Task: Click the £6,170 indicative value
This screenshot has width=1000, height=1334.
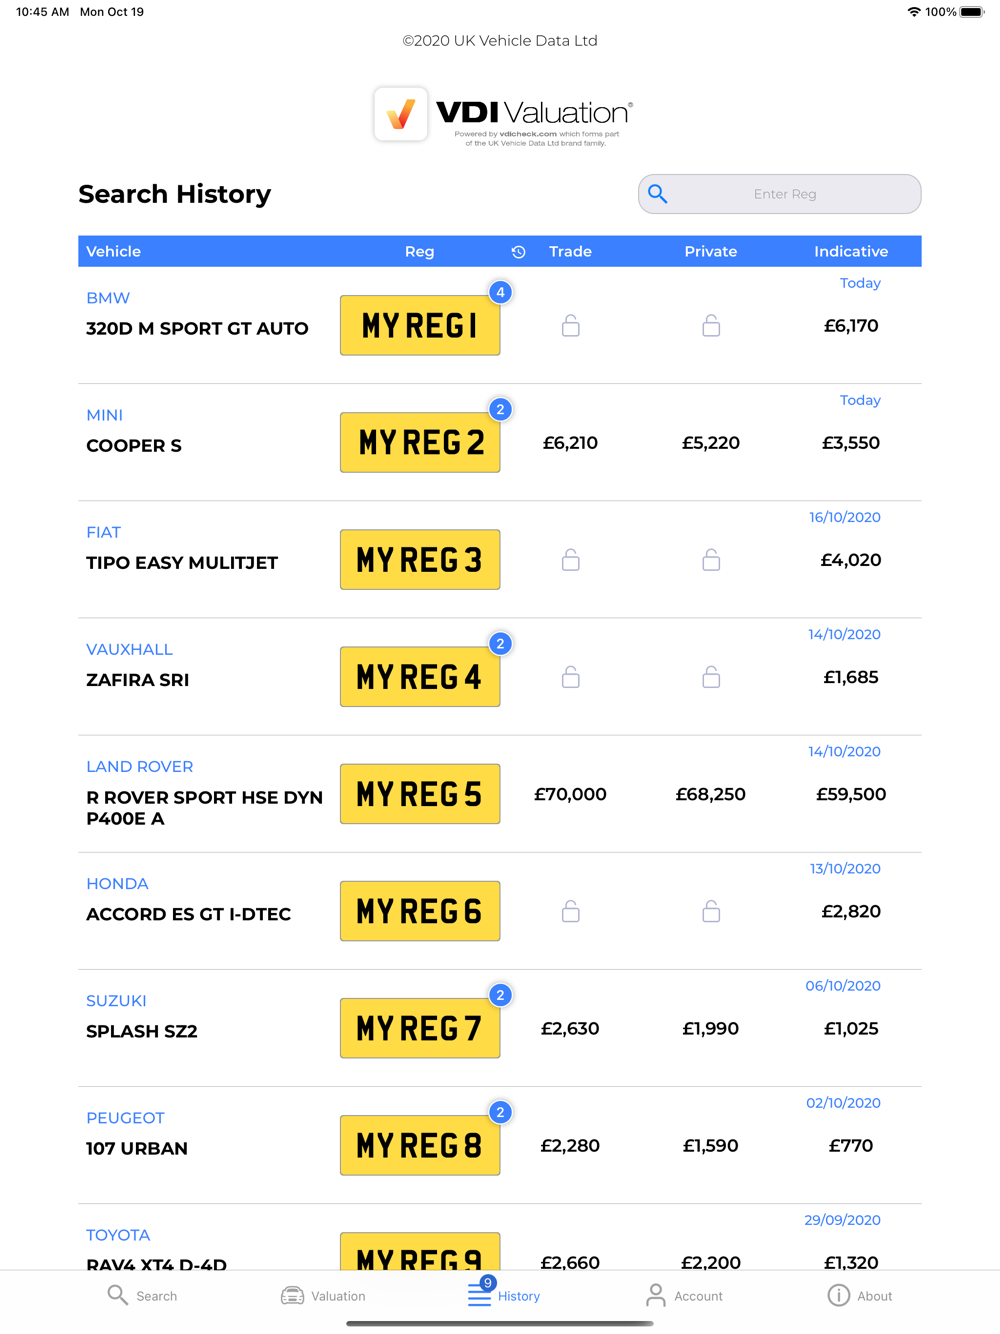Action: (851, 325)
